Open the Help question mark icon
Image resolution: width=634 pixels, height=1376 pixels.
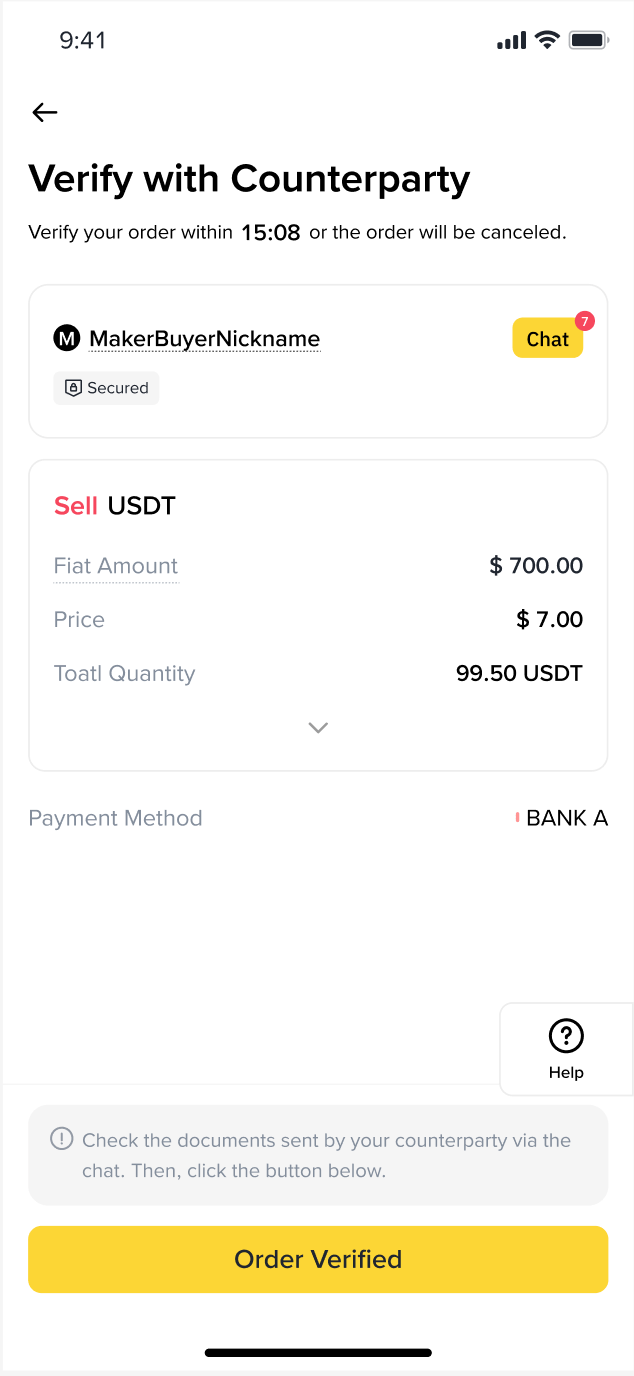pyautogui.click(x=566, y=1036)
